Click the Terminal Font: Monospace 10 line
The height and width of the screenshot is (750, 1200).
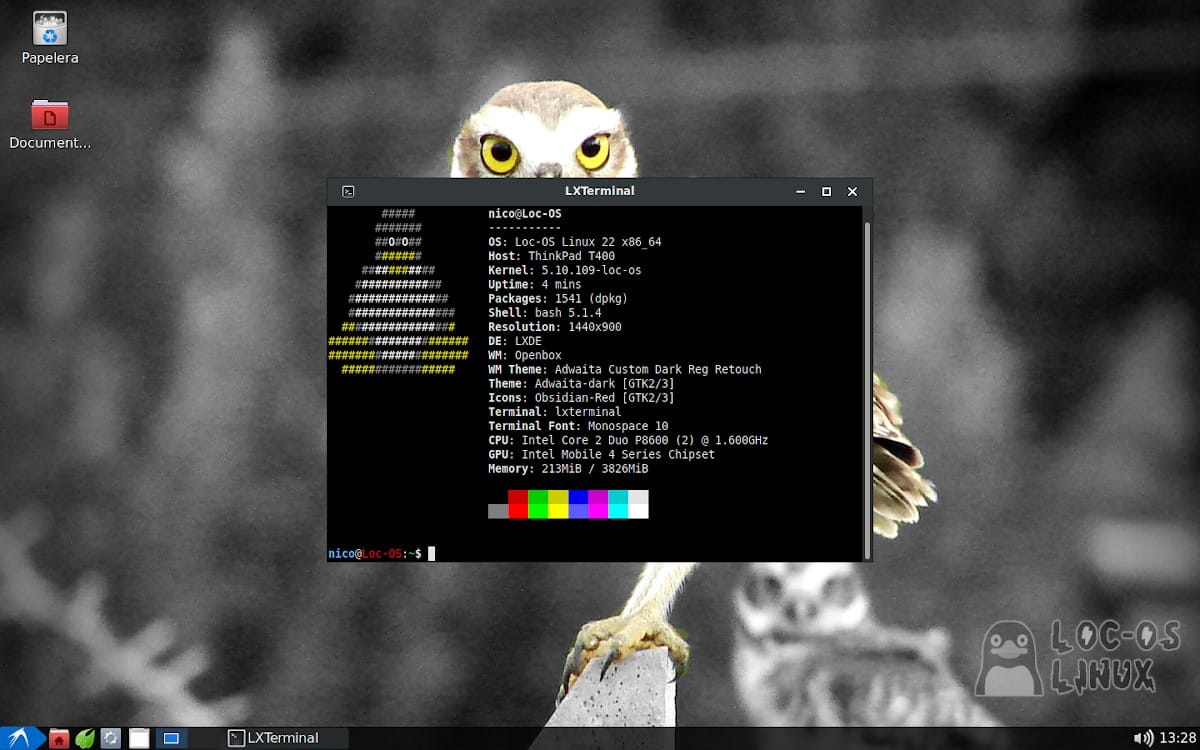[x=578, y=426]
